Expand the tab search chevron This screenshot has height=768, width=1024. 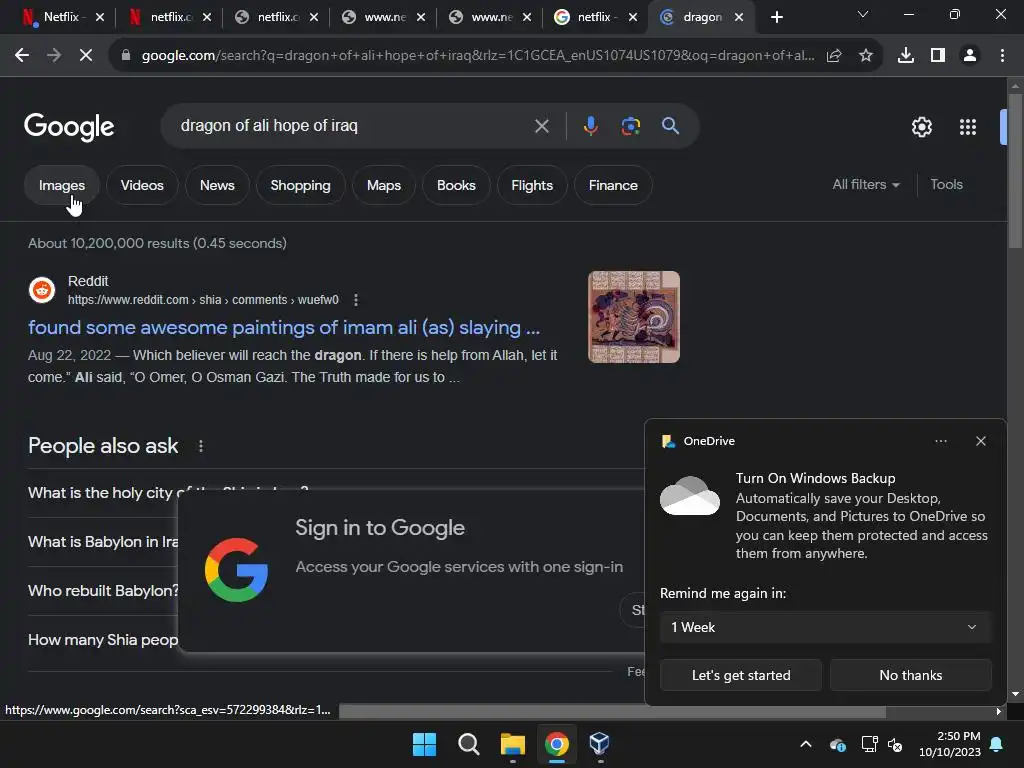click(x=863, y=14)
